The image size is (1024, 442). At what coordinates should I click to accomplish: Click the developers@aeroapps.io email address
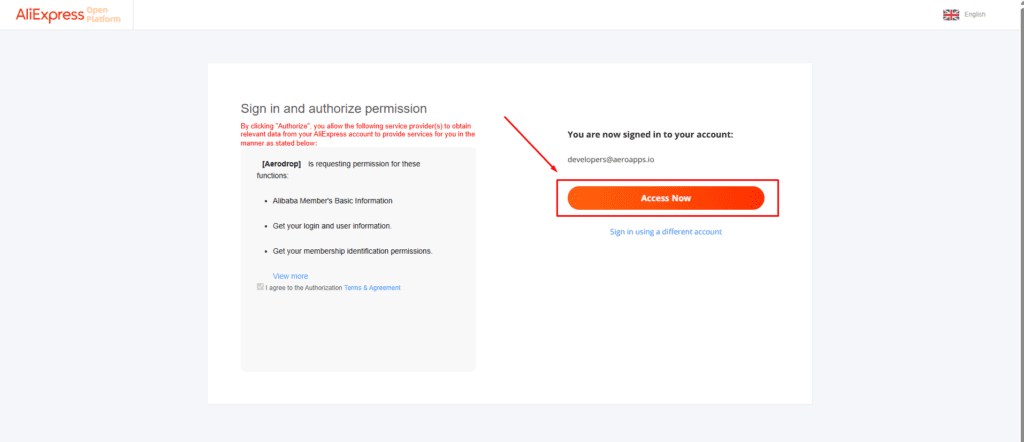pyautogui.click(x=610, y=160)
